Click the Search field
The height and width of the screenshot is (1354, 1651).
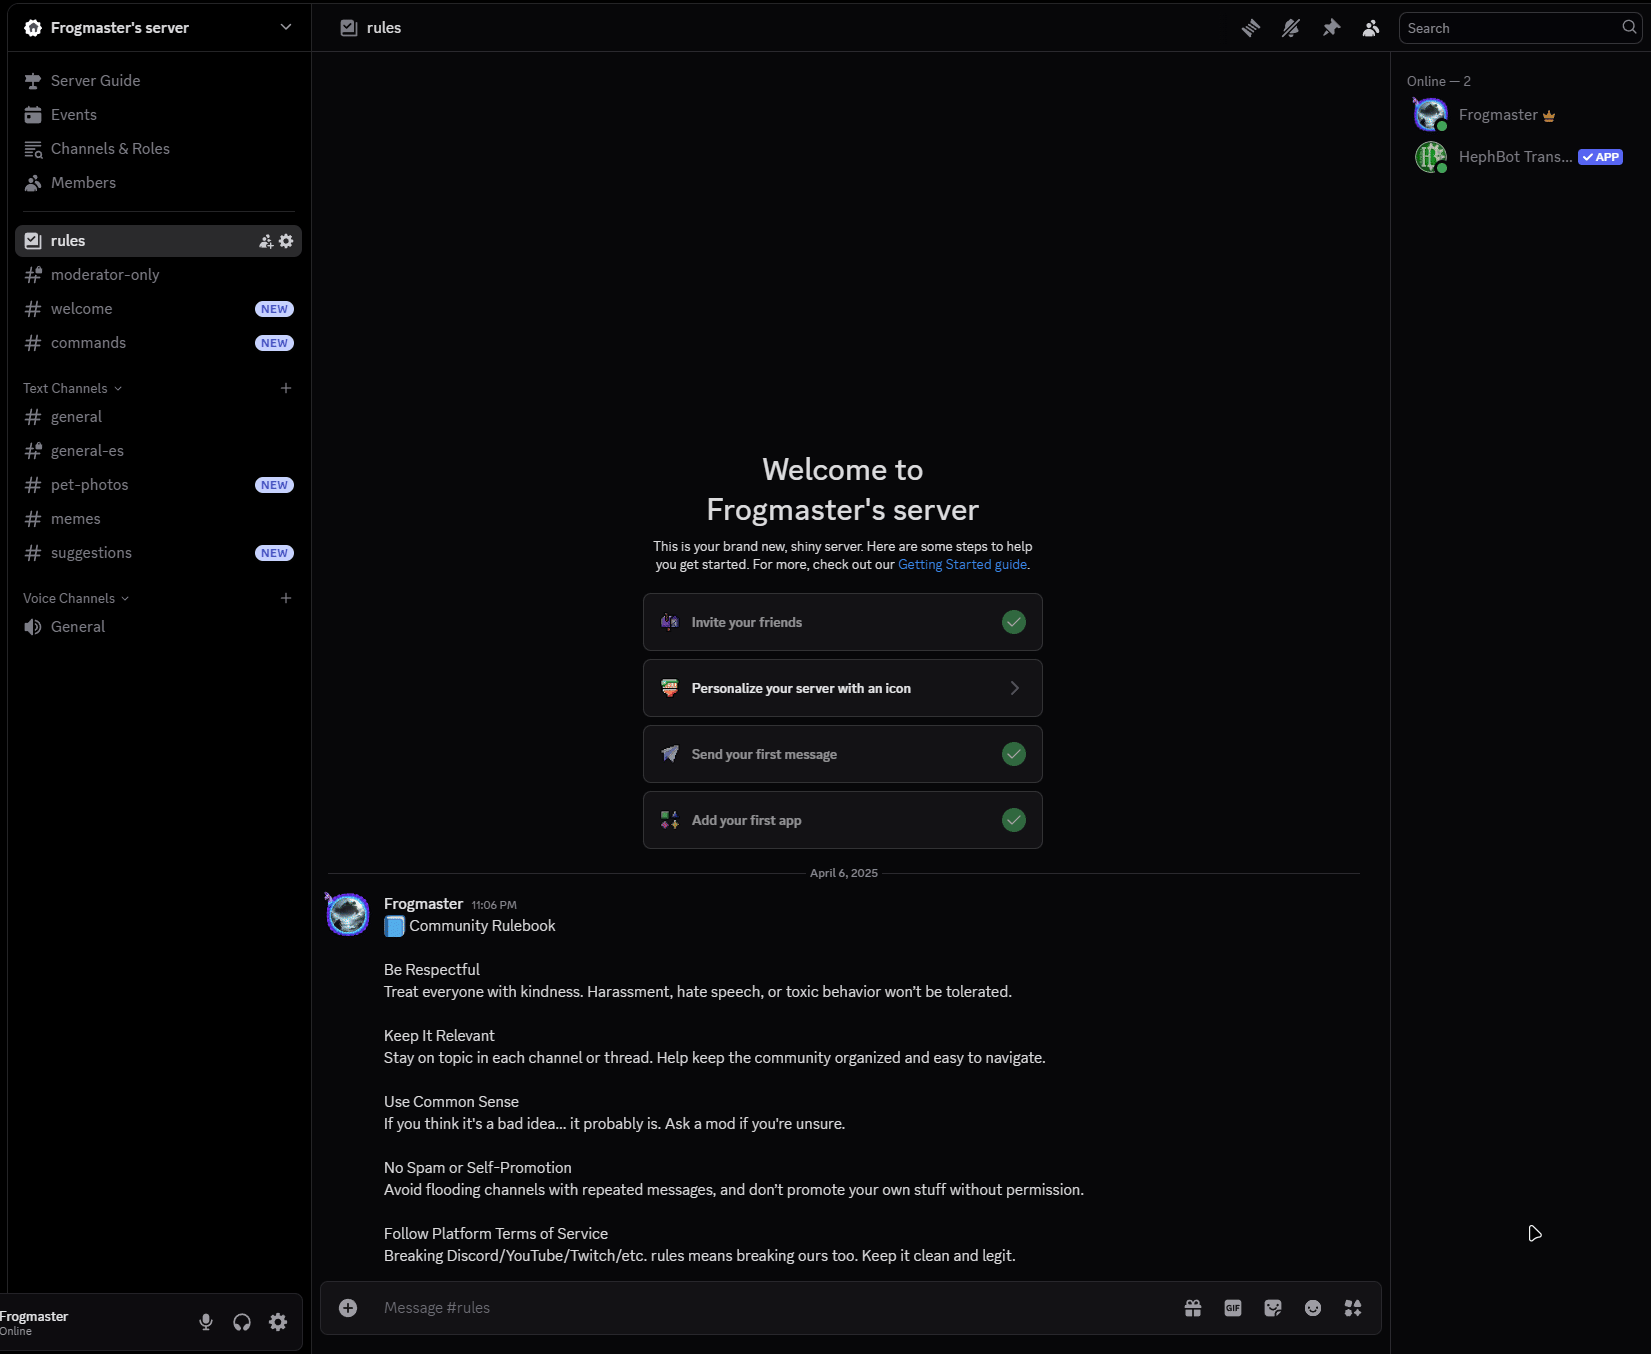[1510, 27]
